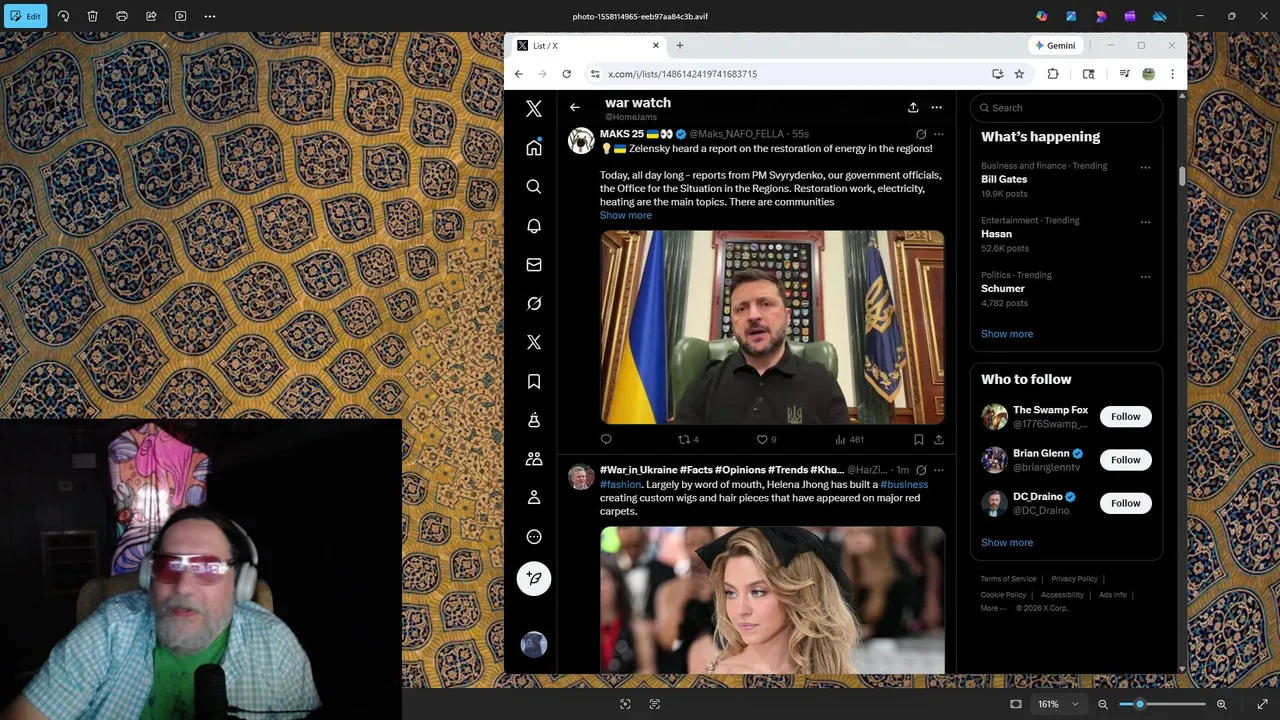Open more options on MAKS 25 post
The height and width of the screenshot is (720, 1280).
938,134
